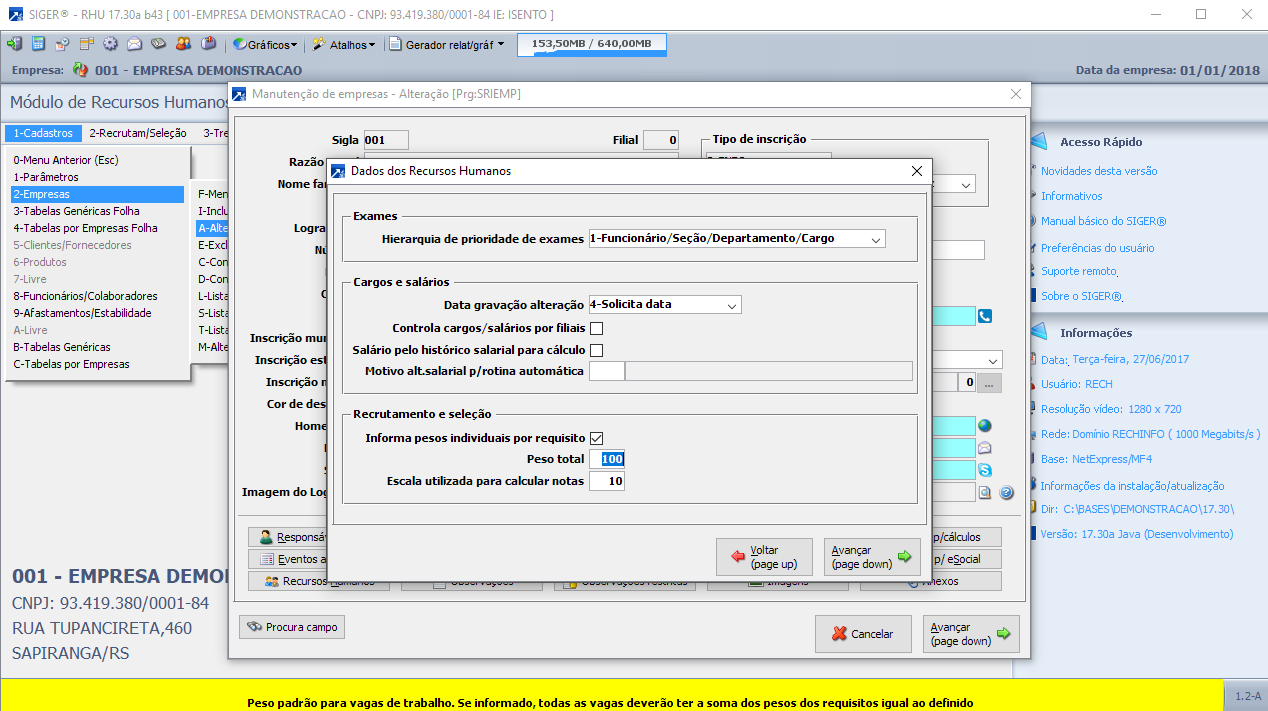
Task: Click the notes board toolbar icon
Action: [x=86, y=44]
